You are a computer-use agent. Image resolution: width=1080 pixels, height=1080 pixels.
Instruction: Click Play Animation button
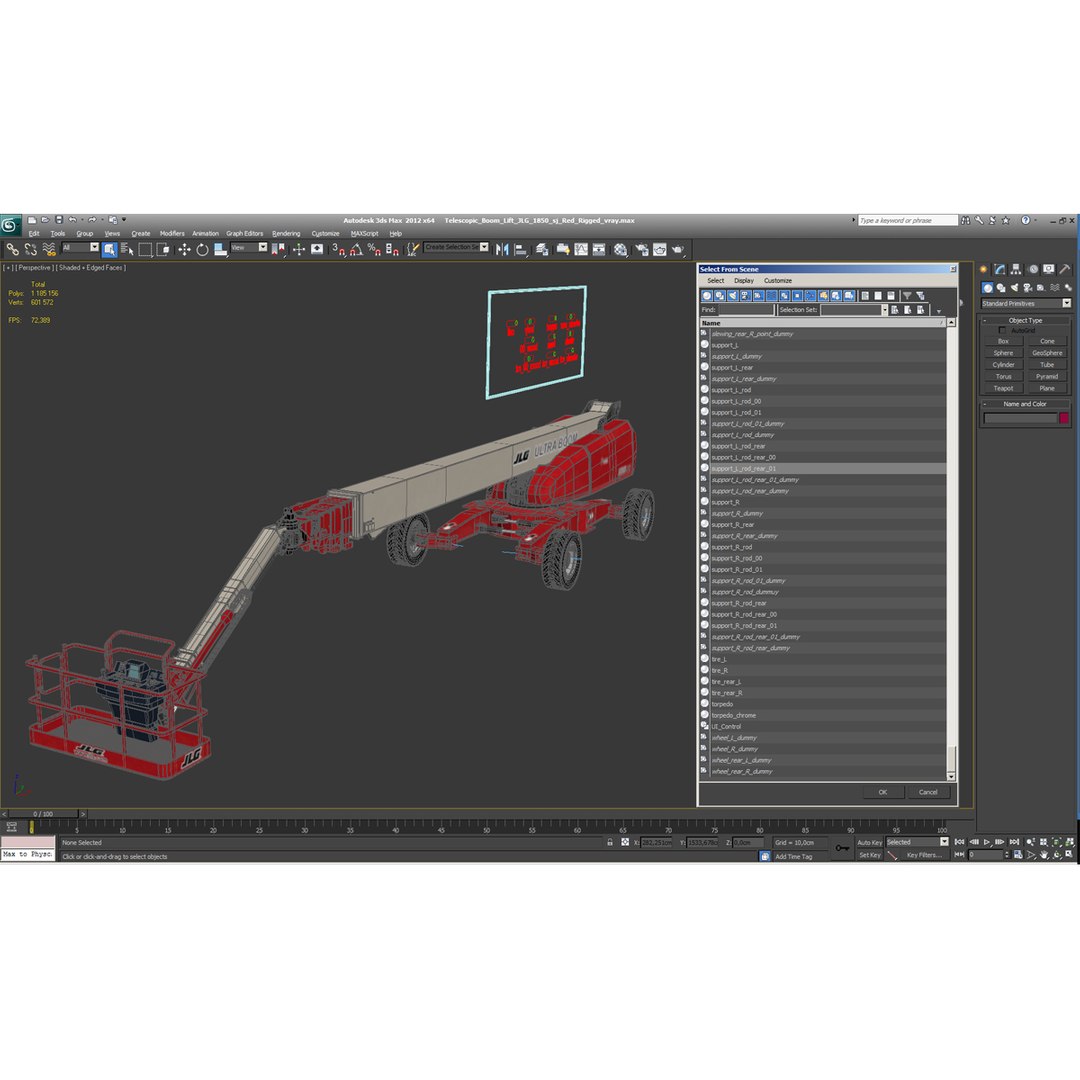(987, 842)
